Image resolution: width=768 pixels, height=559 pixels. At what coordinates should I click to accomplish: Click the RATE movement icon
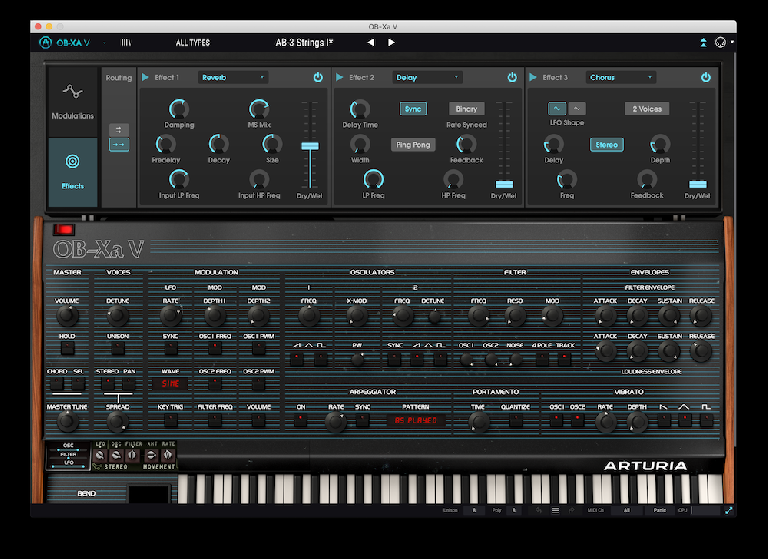pos(168,455)
